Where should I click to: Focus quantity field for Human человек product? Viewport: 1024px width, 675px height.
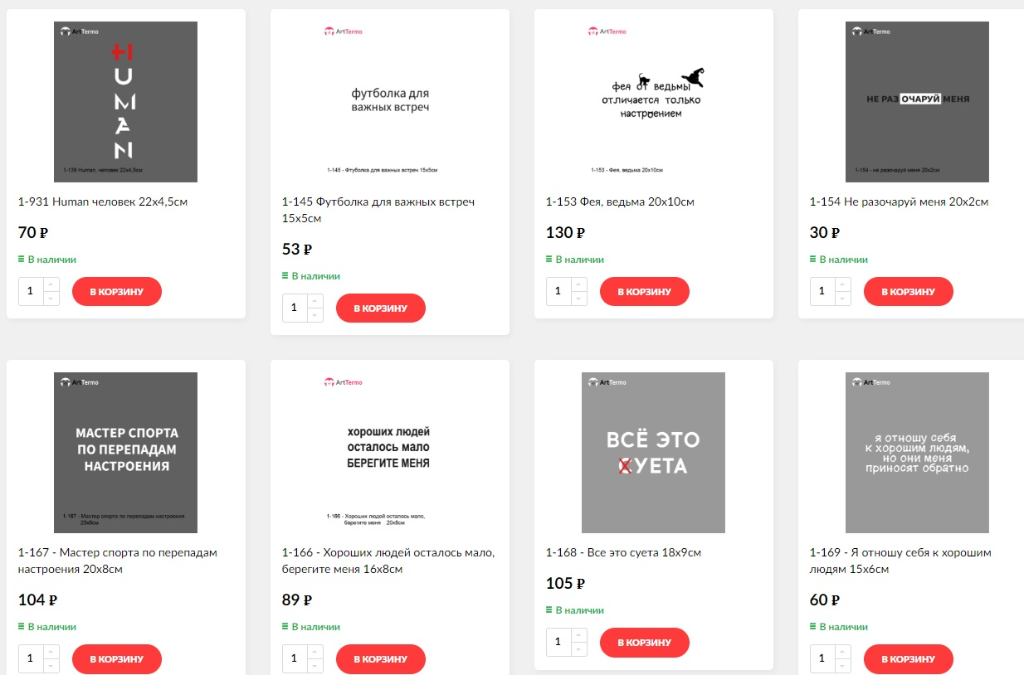pyautogui.click(x=31, y=291)
